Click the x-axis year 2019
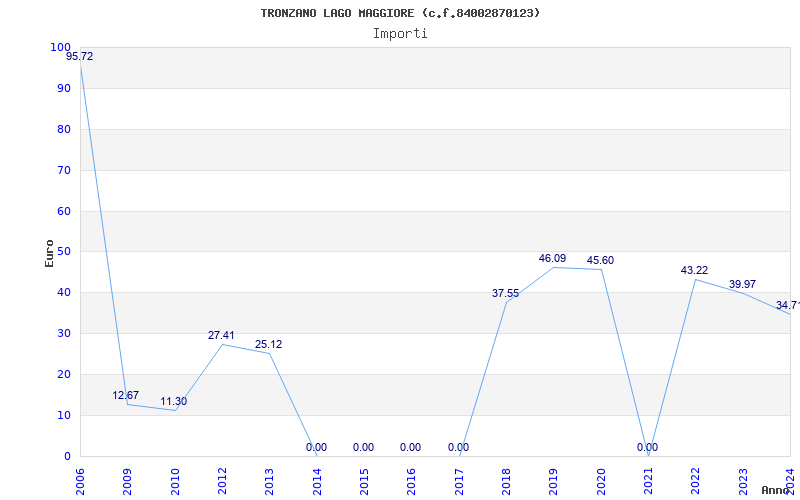The width and height of the screenshot is (800, 500). click(554, 482)
